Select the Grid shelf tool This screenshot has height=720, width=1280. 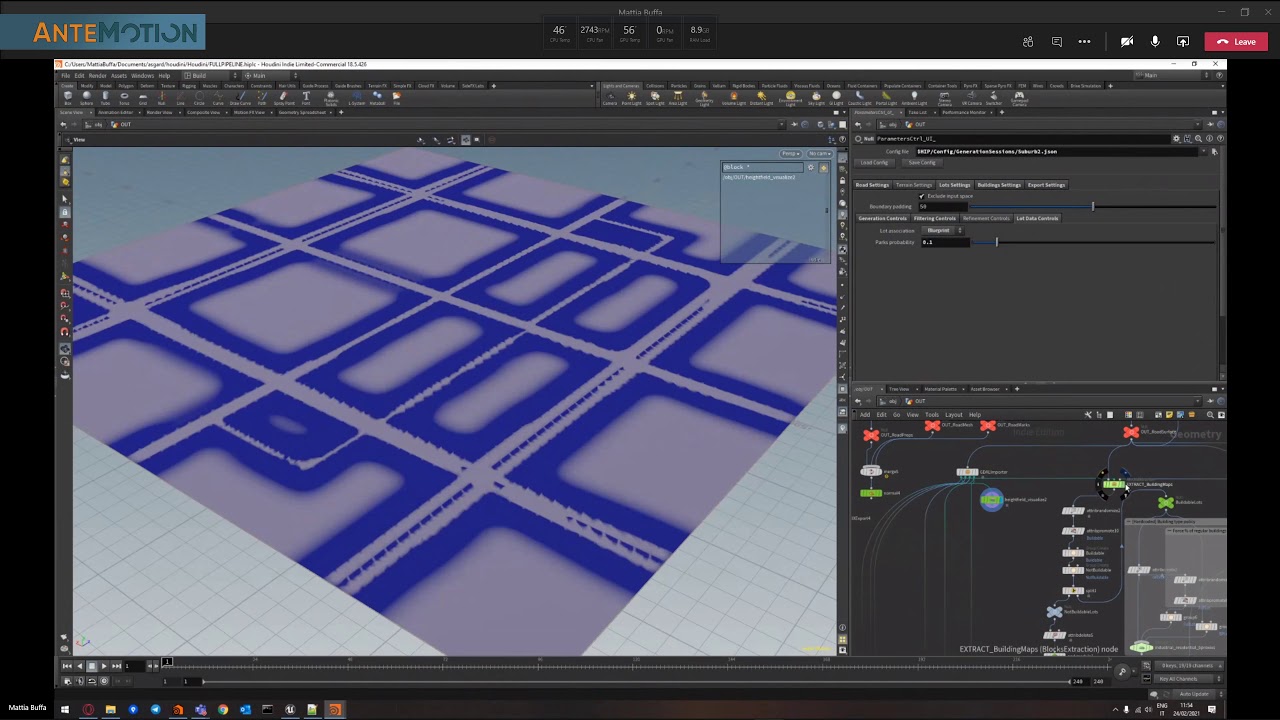[x=143, y=98]
